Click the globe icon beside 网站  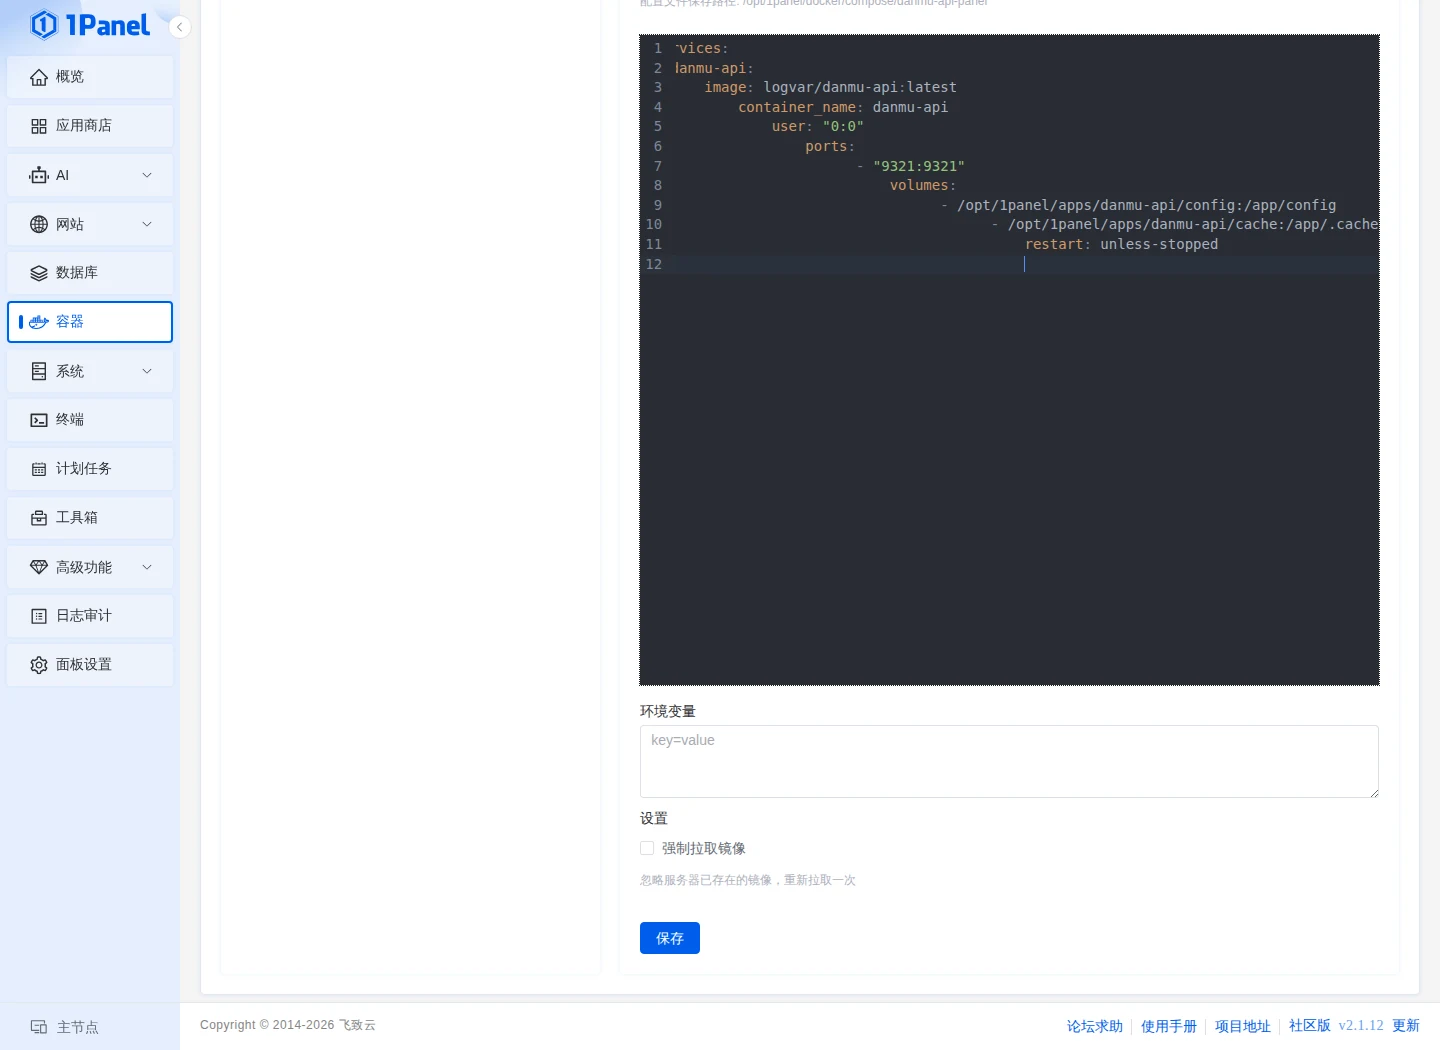tap(39, 224)
